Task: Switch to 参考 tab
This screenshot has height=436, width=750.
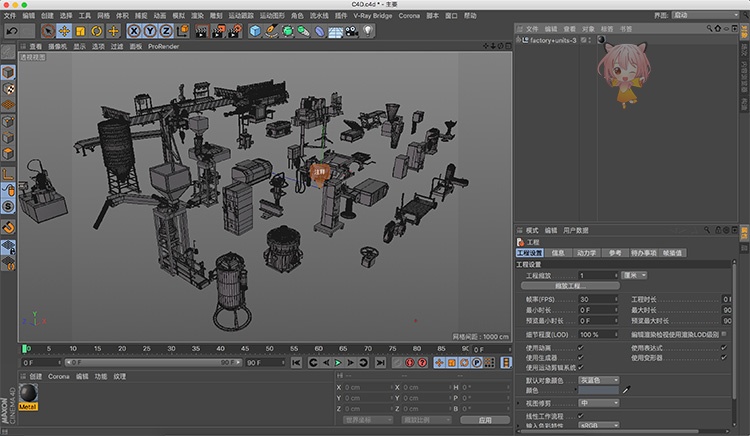Action: click(x=615, y=253)
